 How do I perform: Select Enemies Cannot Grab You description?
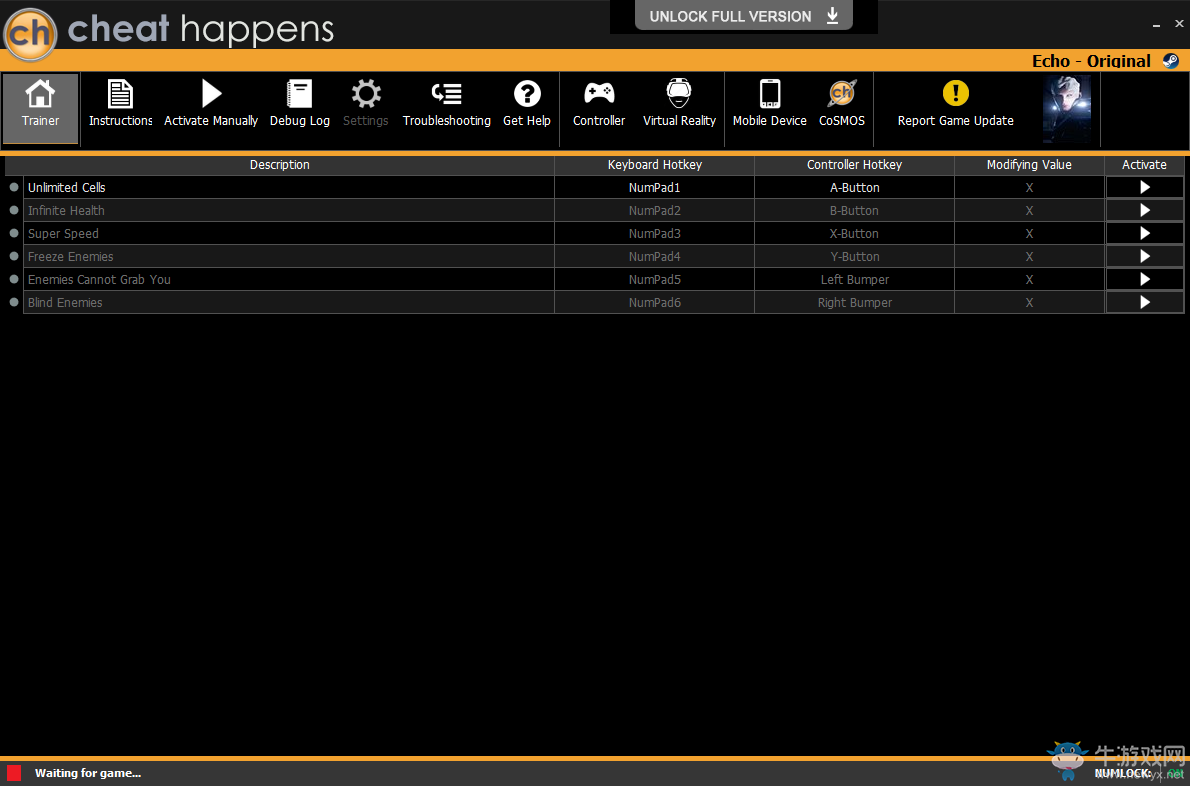click(x=99, y=279)
